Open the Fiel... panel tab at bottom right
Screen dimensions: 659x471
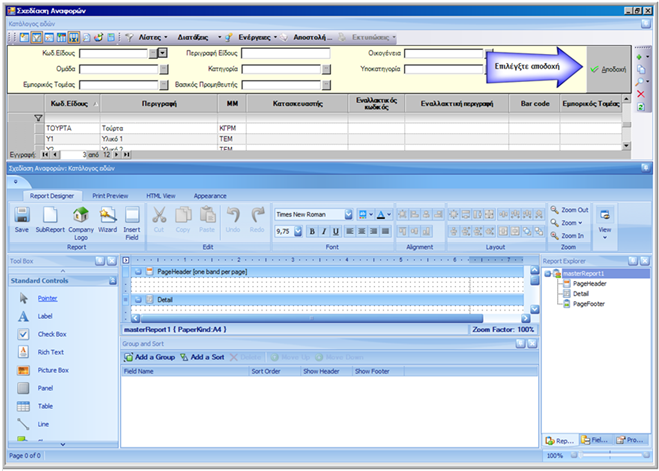click(x=595, y=440)
